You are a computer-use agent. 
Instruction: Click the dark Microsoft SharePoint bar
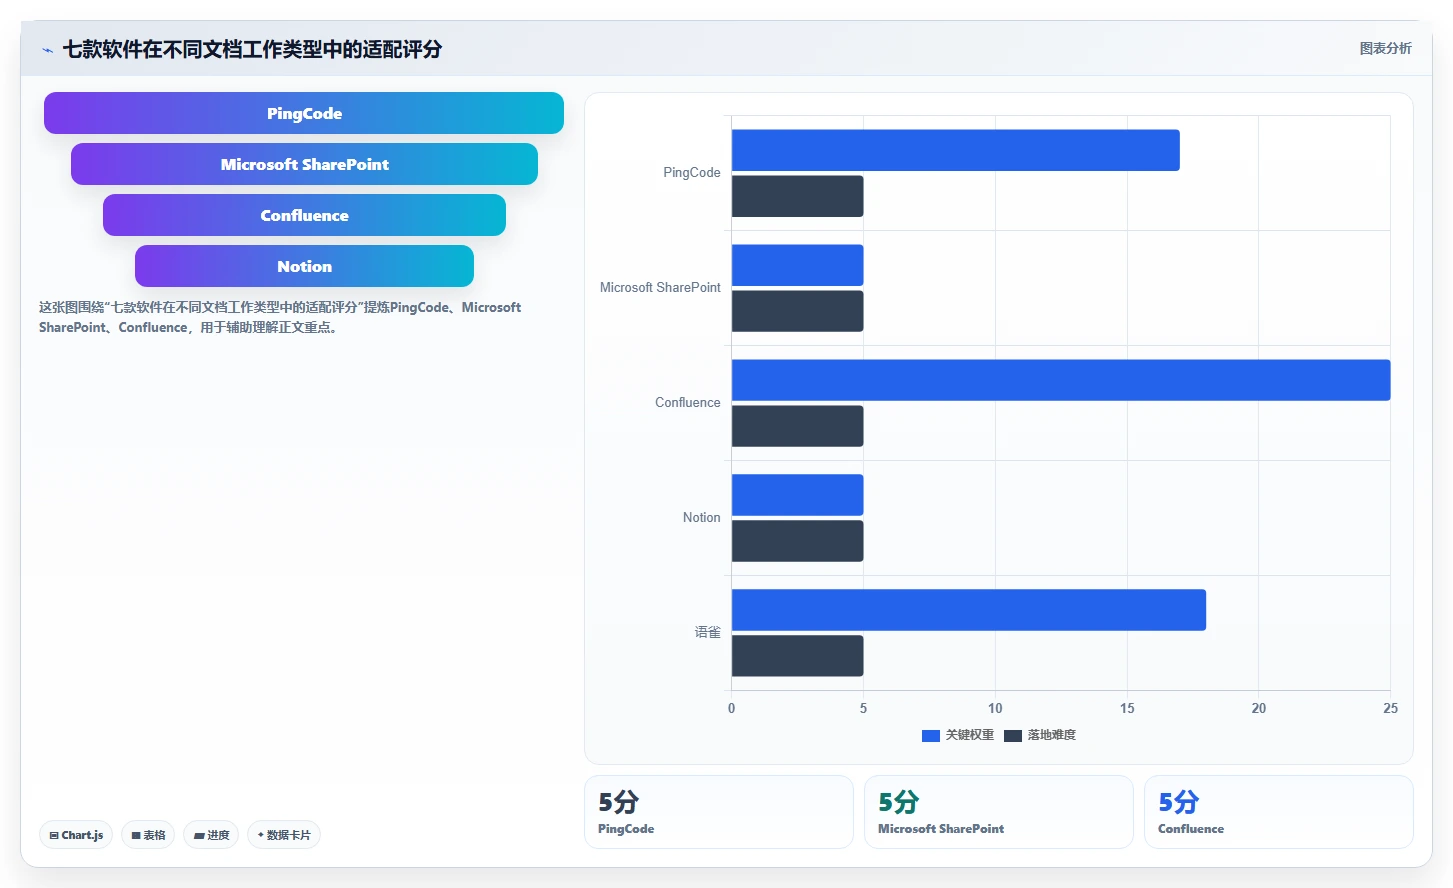click(797, 311)
